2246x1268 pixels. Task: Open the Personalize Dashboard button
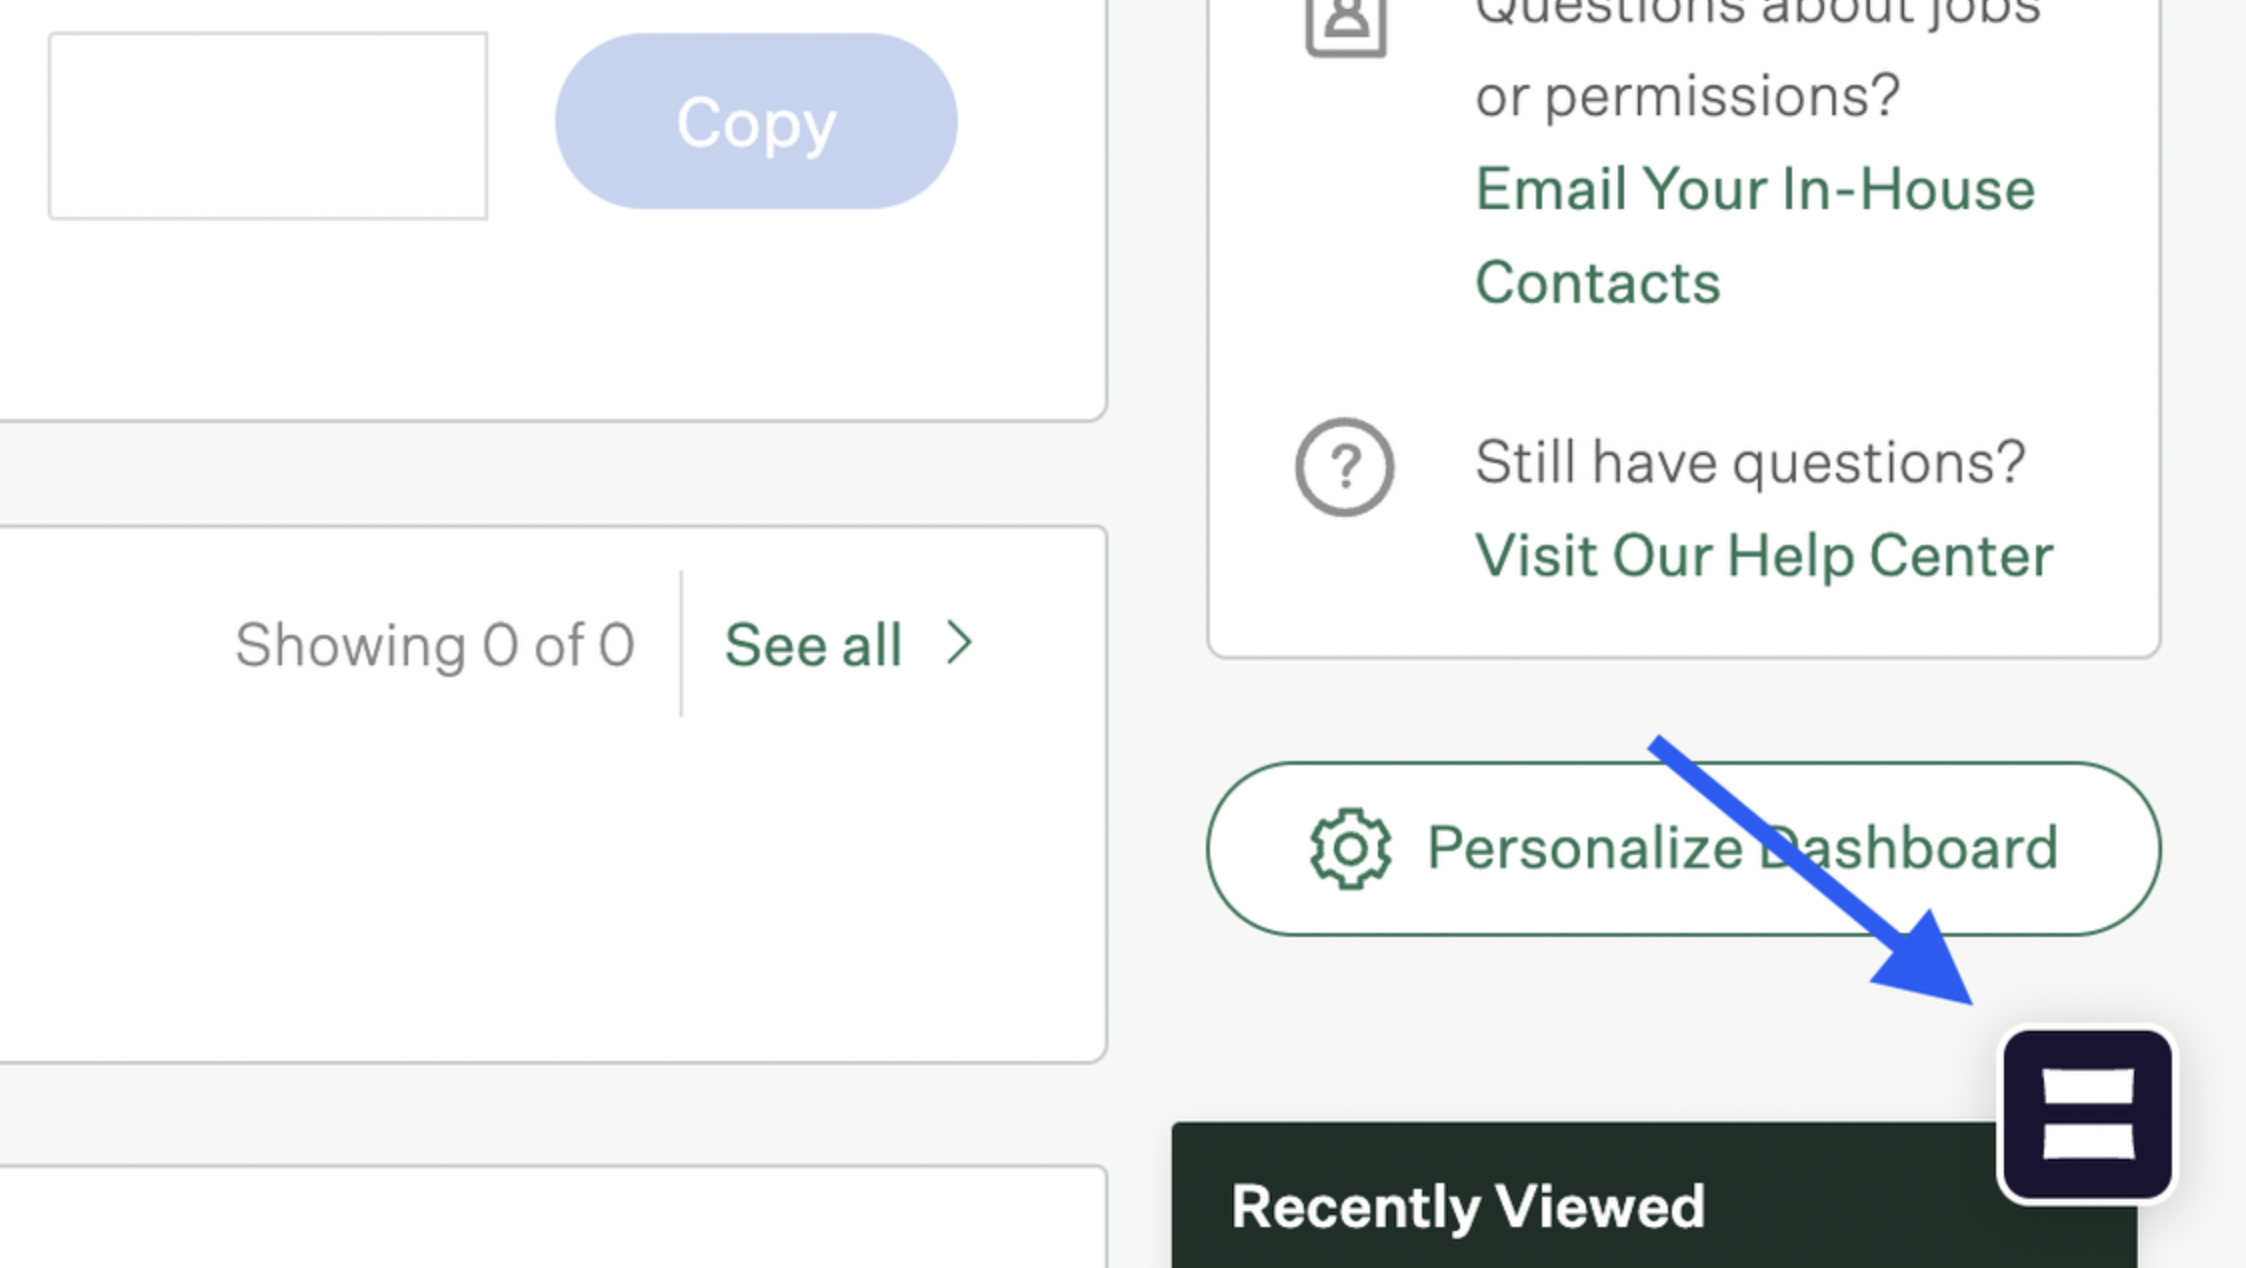pyautogui.click(x=1683, y=848)
